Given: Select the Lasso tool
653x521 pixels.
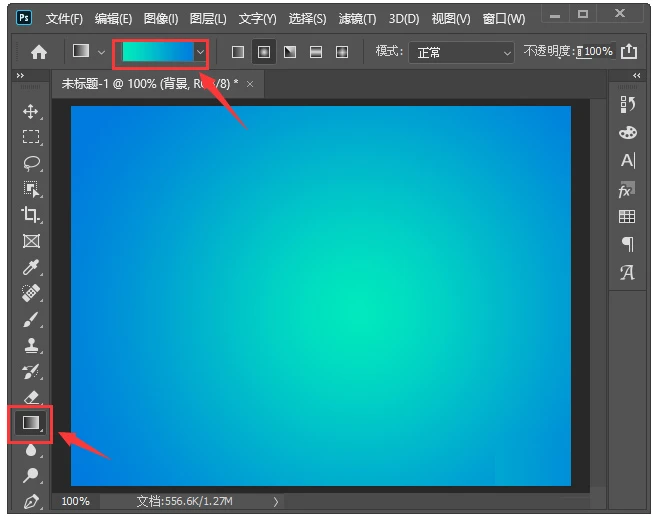Looking at the screenshot, I should [31, 163].
